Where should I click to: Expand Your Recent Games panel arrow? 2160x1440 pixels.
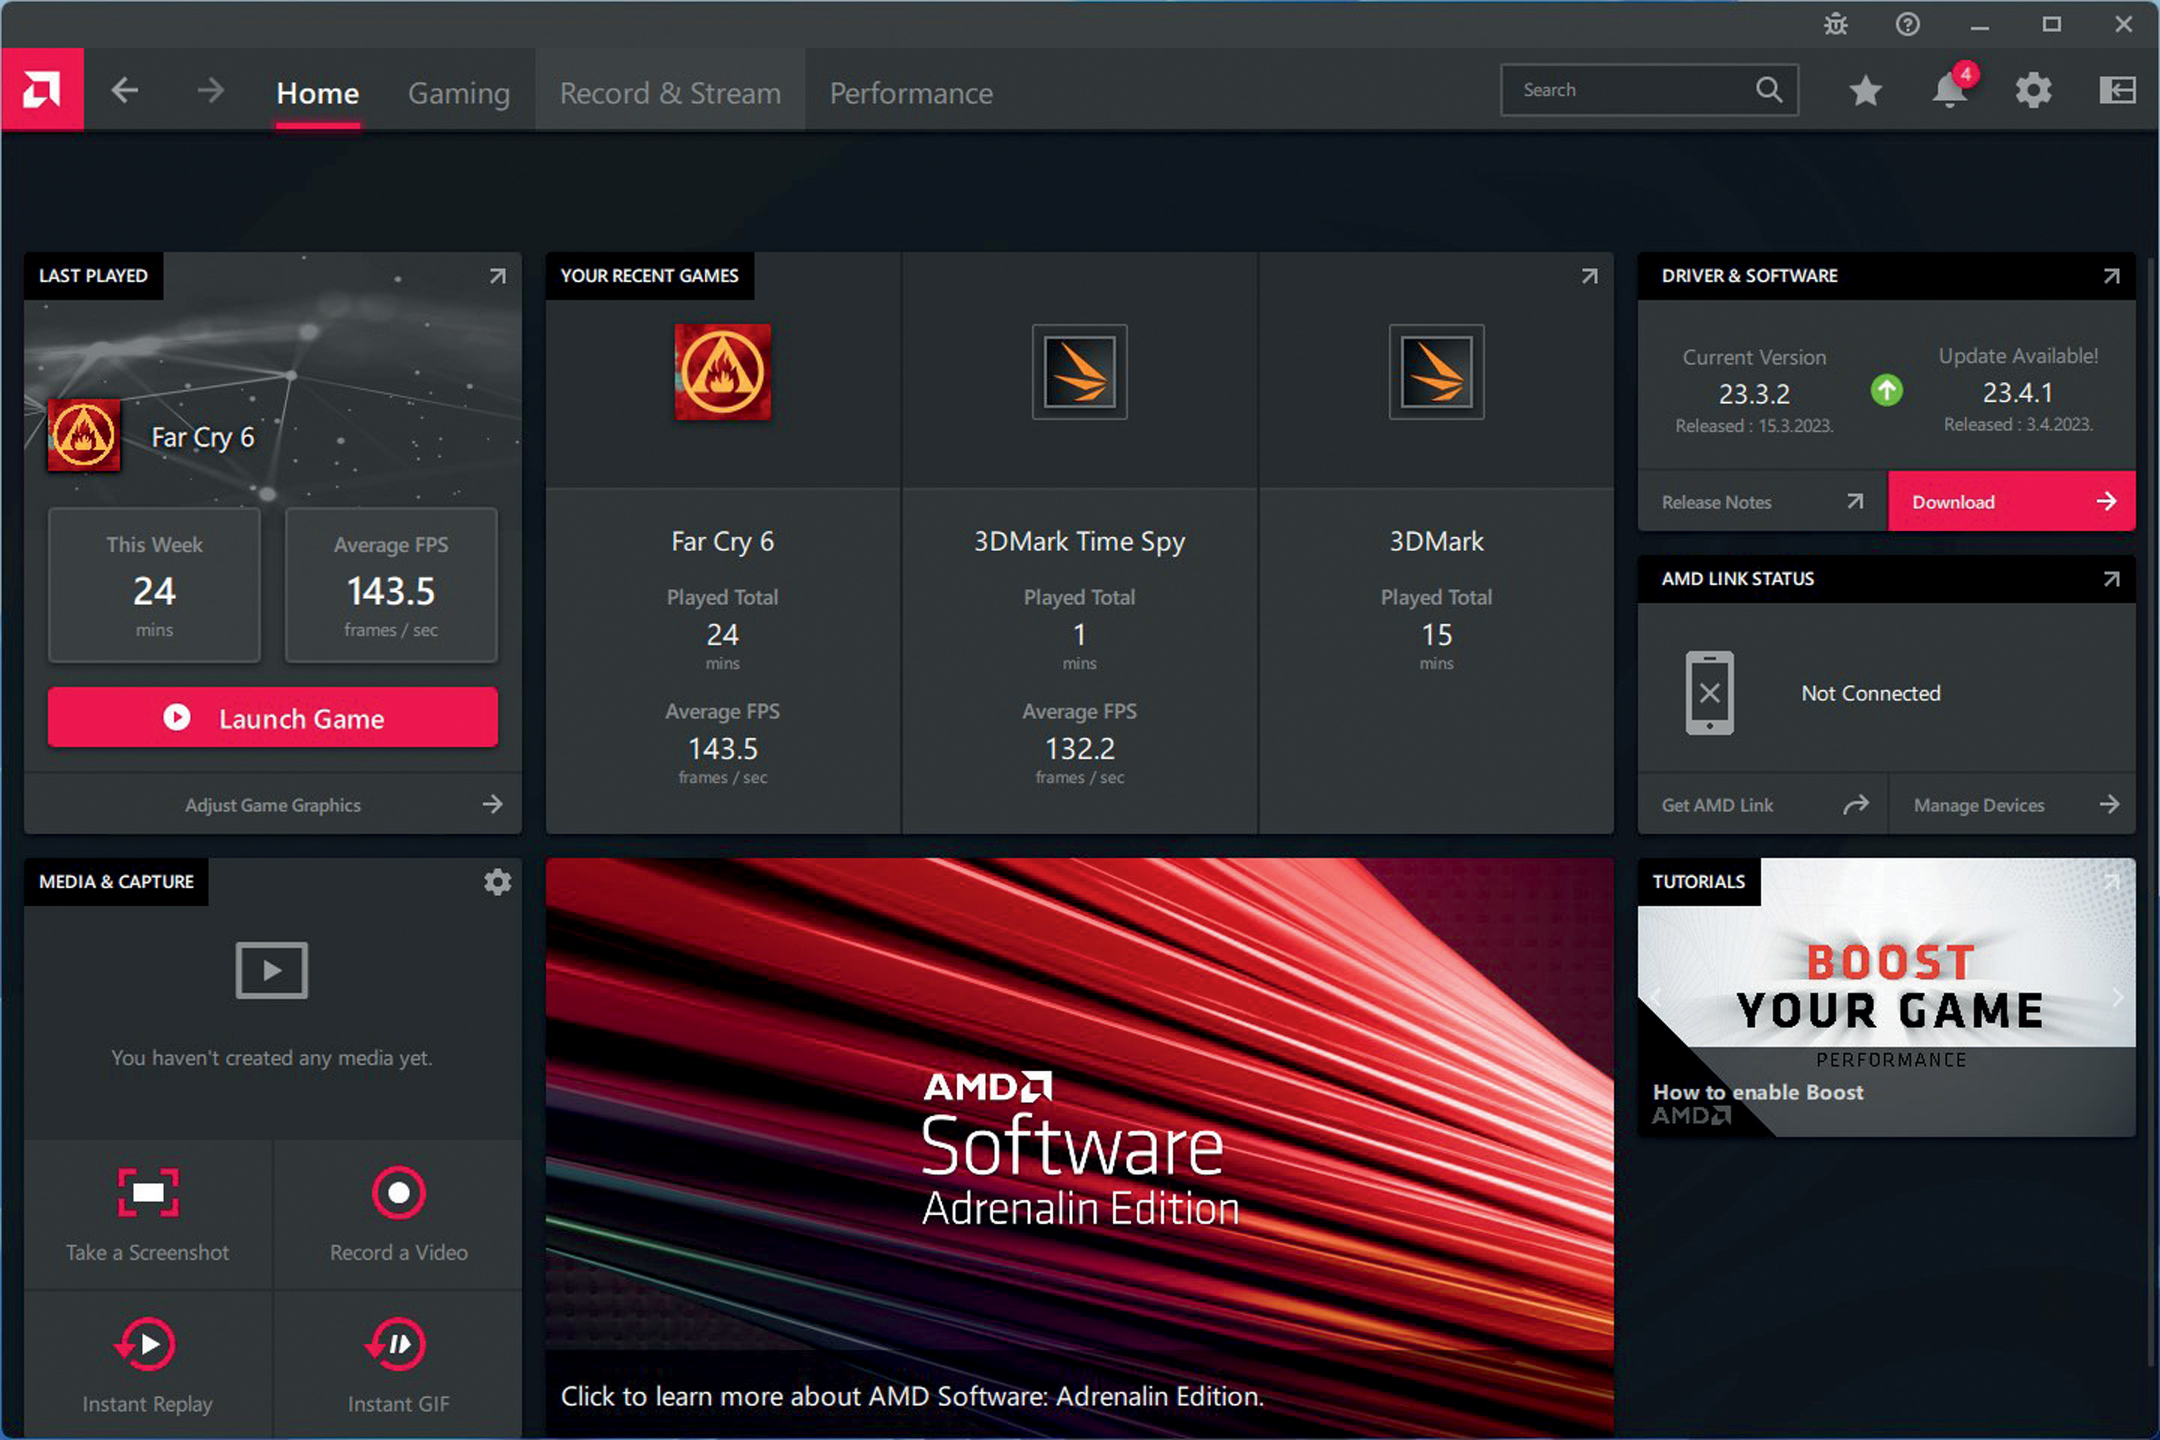pos(1589,276)
